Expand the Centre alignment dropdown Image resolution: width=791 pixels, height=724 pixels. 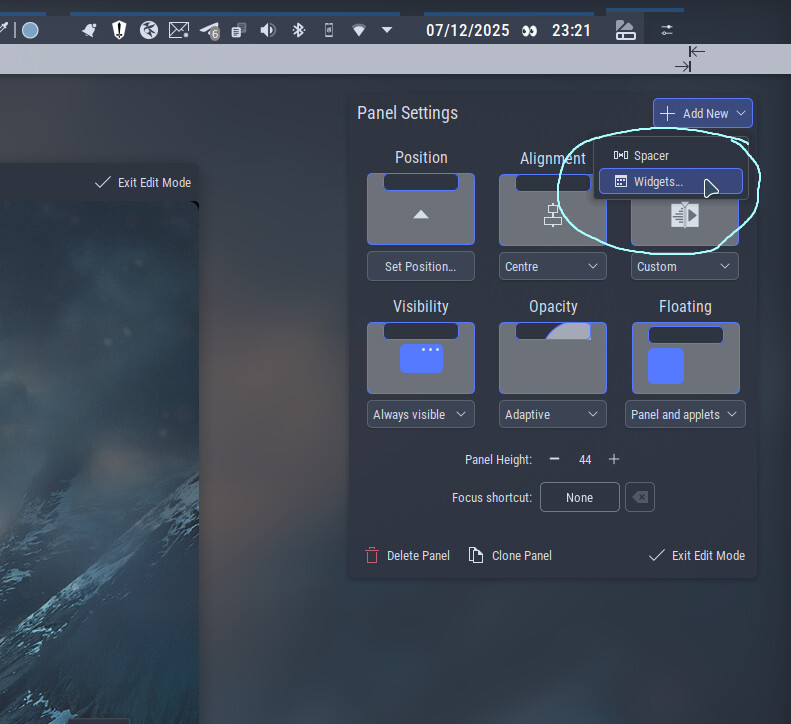pyautogui.click(x=552, y=267)
